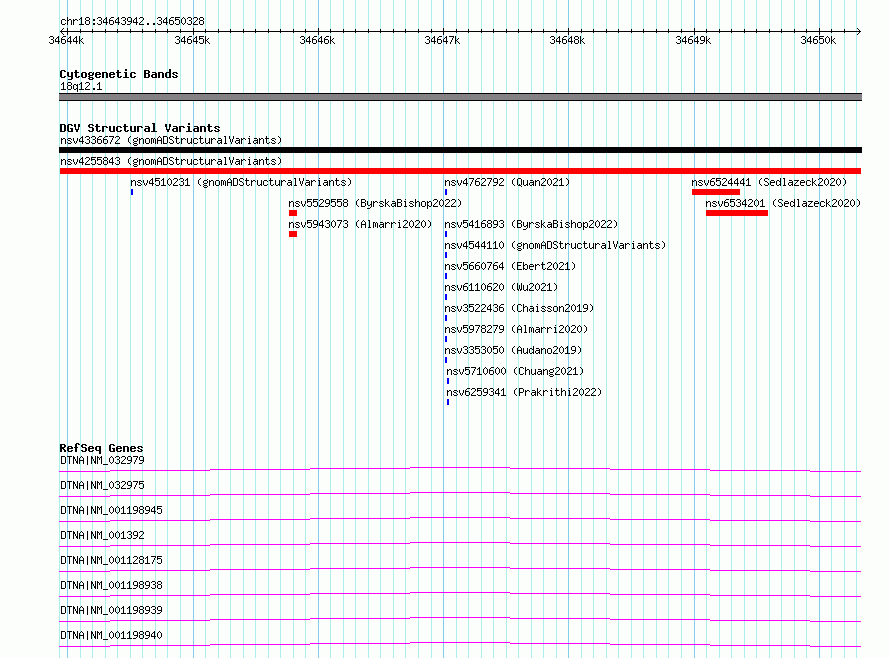Screen dimensions: 890x658
Task: Open transcript DTNA|NM_001198939 label
Action: (111, 610)
